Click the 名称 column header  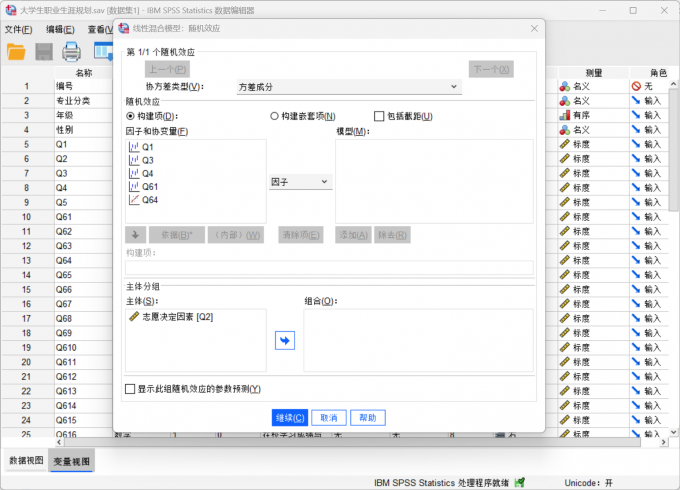pos(84,72)
